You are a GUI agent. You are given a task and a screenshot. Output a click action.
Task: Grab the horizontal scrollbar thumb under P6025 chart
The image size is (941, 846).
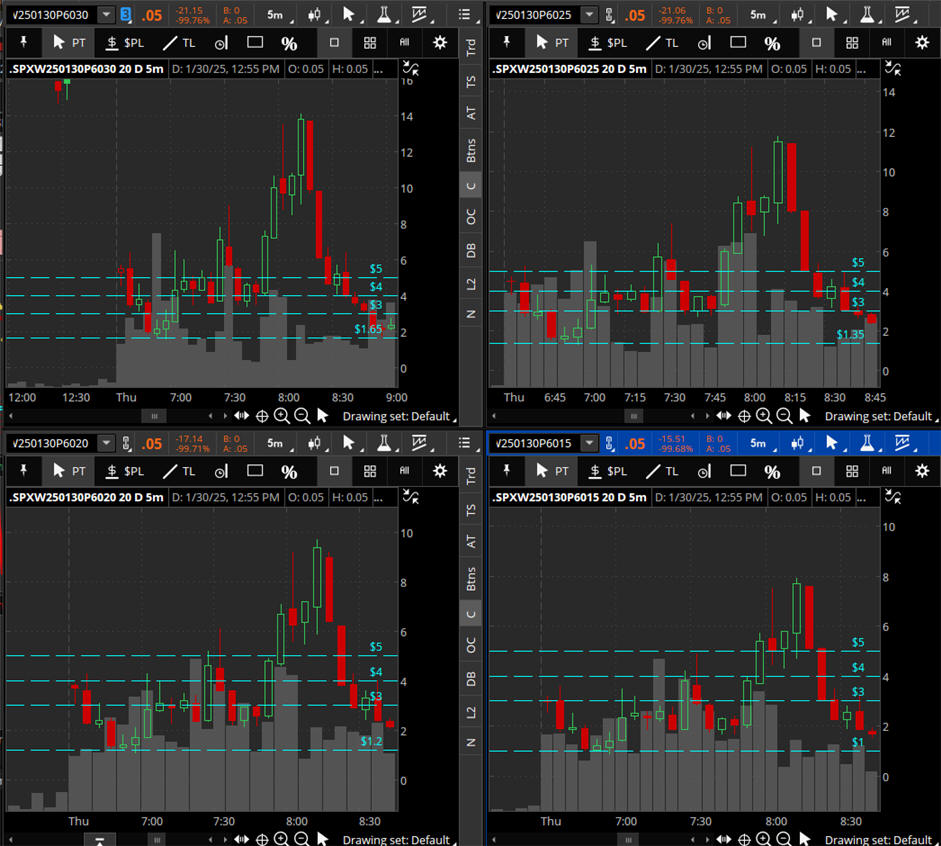[x=634, y=416]
